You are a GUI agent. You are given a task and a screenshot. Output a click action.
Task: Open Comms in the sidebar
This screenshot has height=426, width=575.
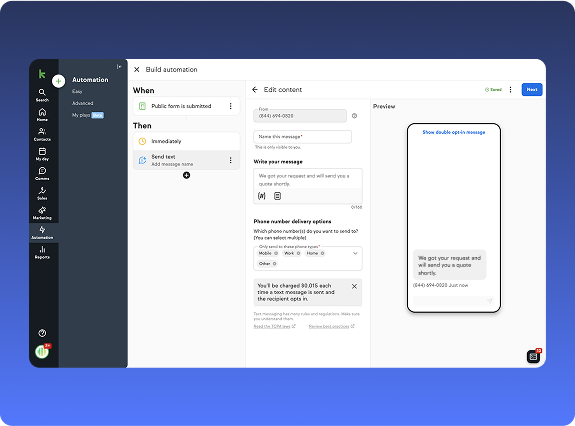[42, 174]
